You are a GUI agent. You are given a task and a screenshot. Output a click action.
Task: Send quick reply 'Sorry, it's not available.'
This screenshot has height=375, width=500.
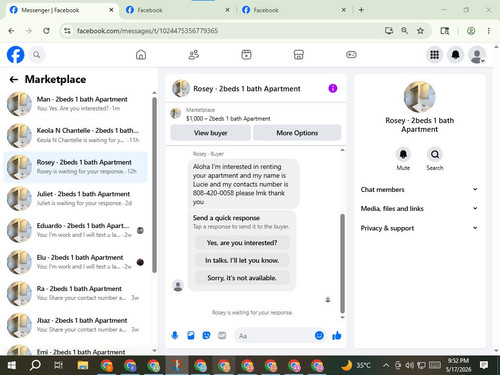[242, 278]
